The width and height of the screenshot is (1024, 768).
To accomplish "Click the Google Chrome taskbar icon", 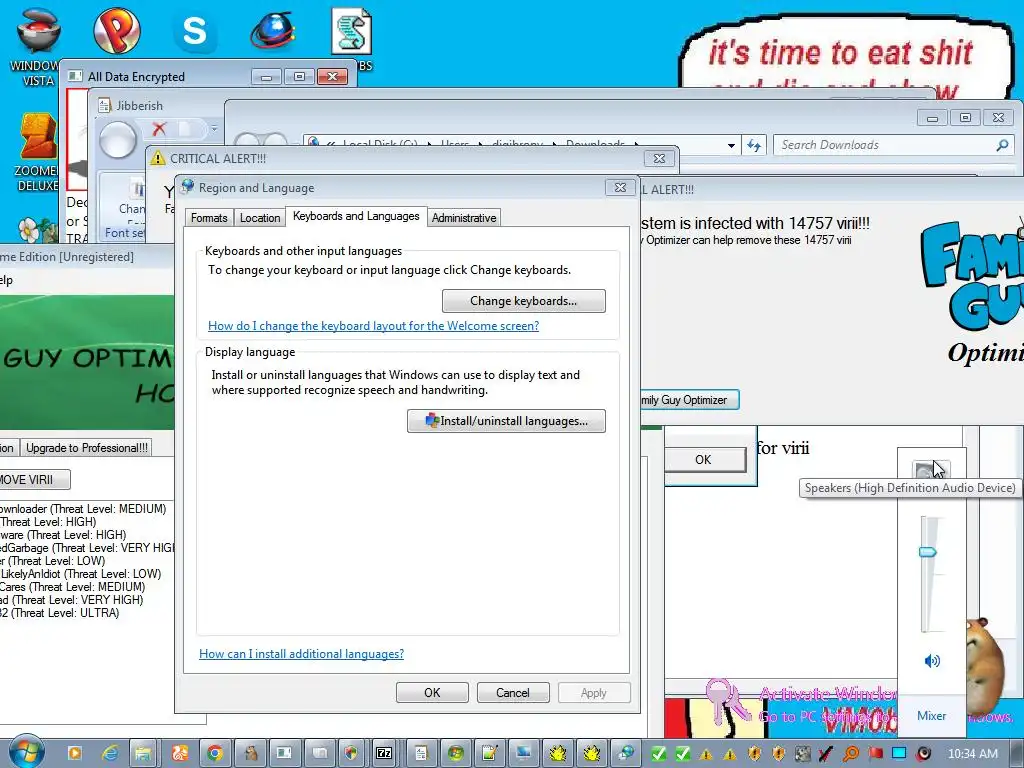I will tap(214, 753).
